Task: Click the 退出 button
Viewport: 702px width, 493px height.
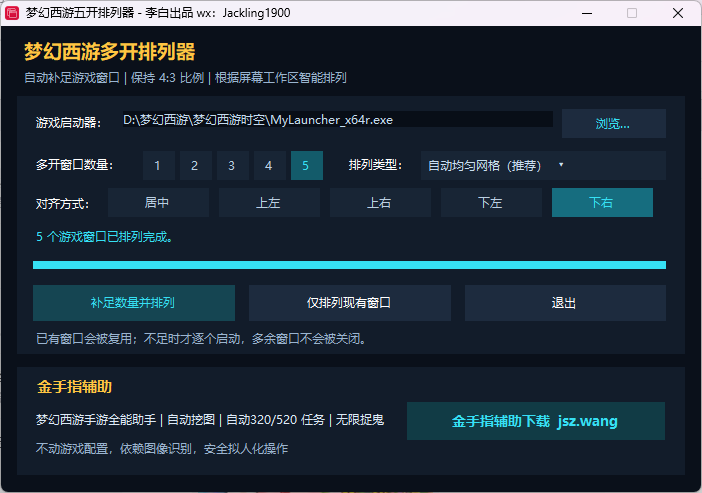Action: pyautogui.click(x=565, y=303)
